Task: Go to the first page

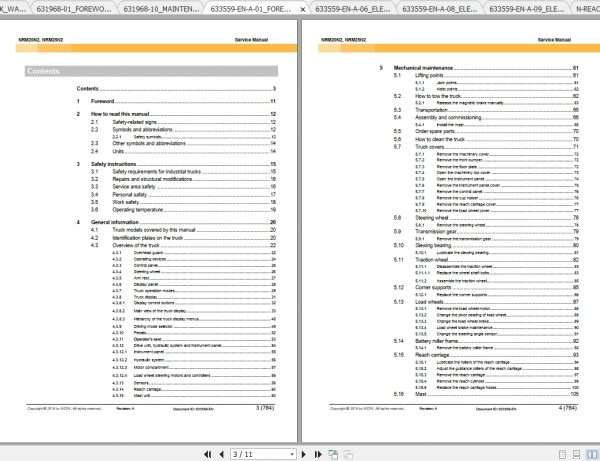Action: (207, 454)
